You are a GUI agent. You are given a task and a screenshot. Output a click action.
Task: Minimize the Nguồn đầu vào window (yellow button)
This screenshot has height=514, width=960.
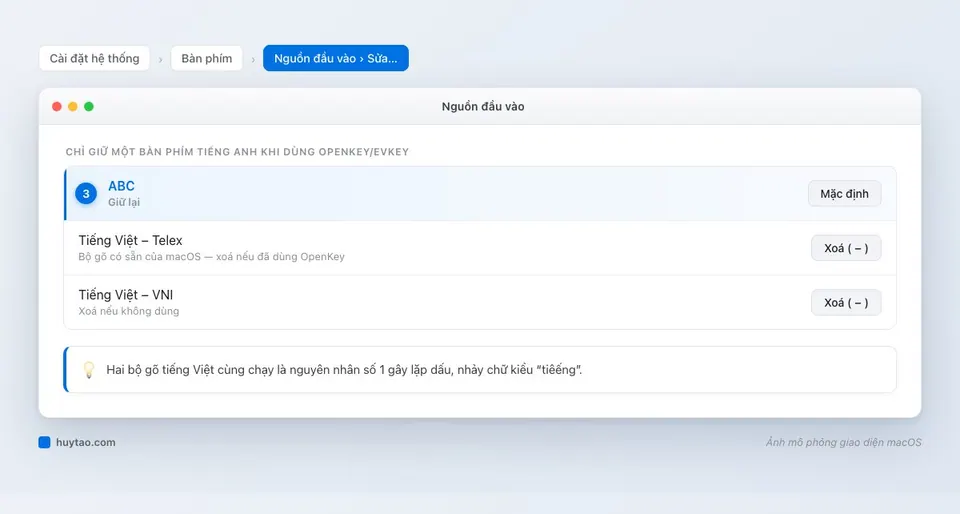click(x=73, y=106)
